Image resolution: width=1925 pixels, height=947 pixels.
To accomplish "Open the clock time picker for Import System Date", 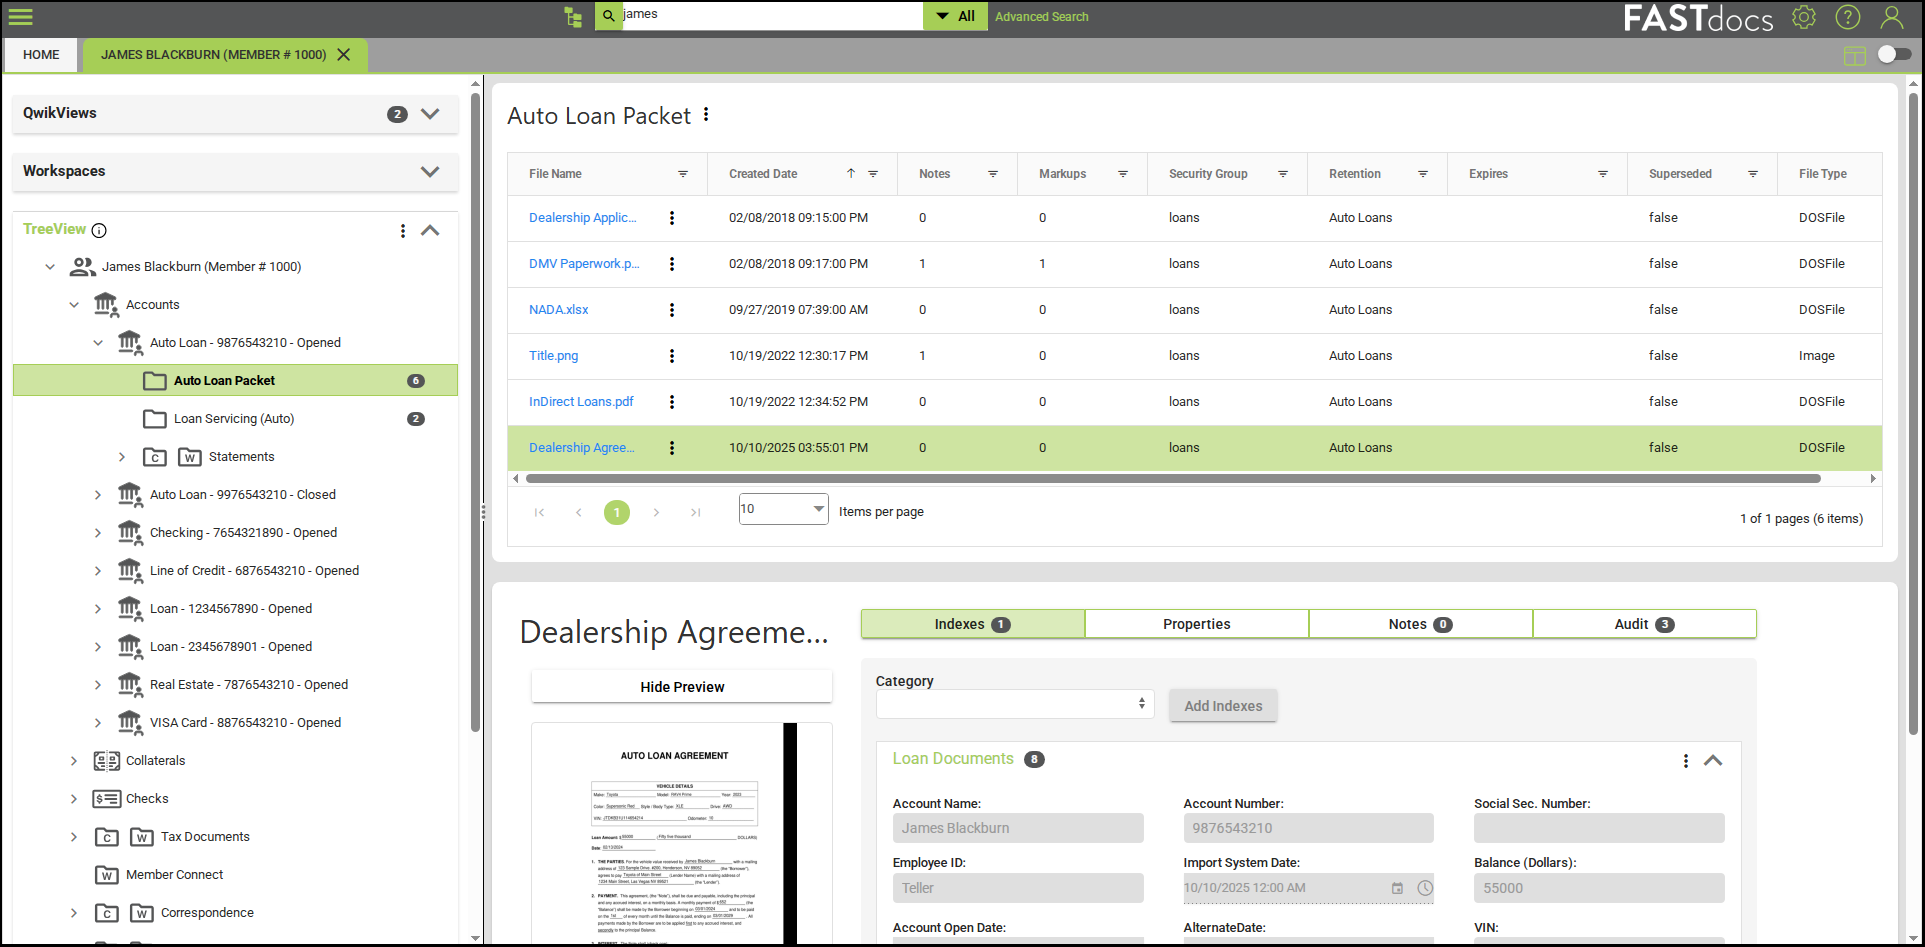I will click(x=1425, y=888).
